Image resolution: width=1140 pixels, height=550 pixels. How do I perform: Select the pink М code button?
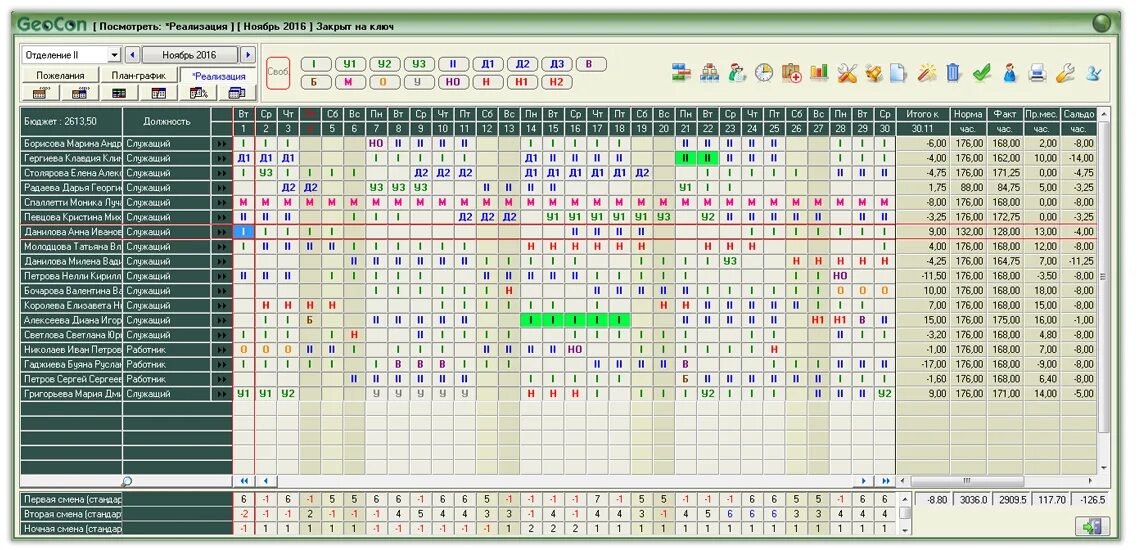tap(350, 81)
